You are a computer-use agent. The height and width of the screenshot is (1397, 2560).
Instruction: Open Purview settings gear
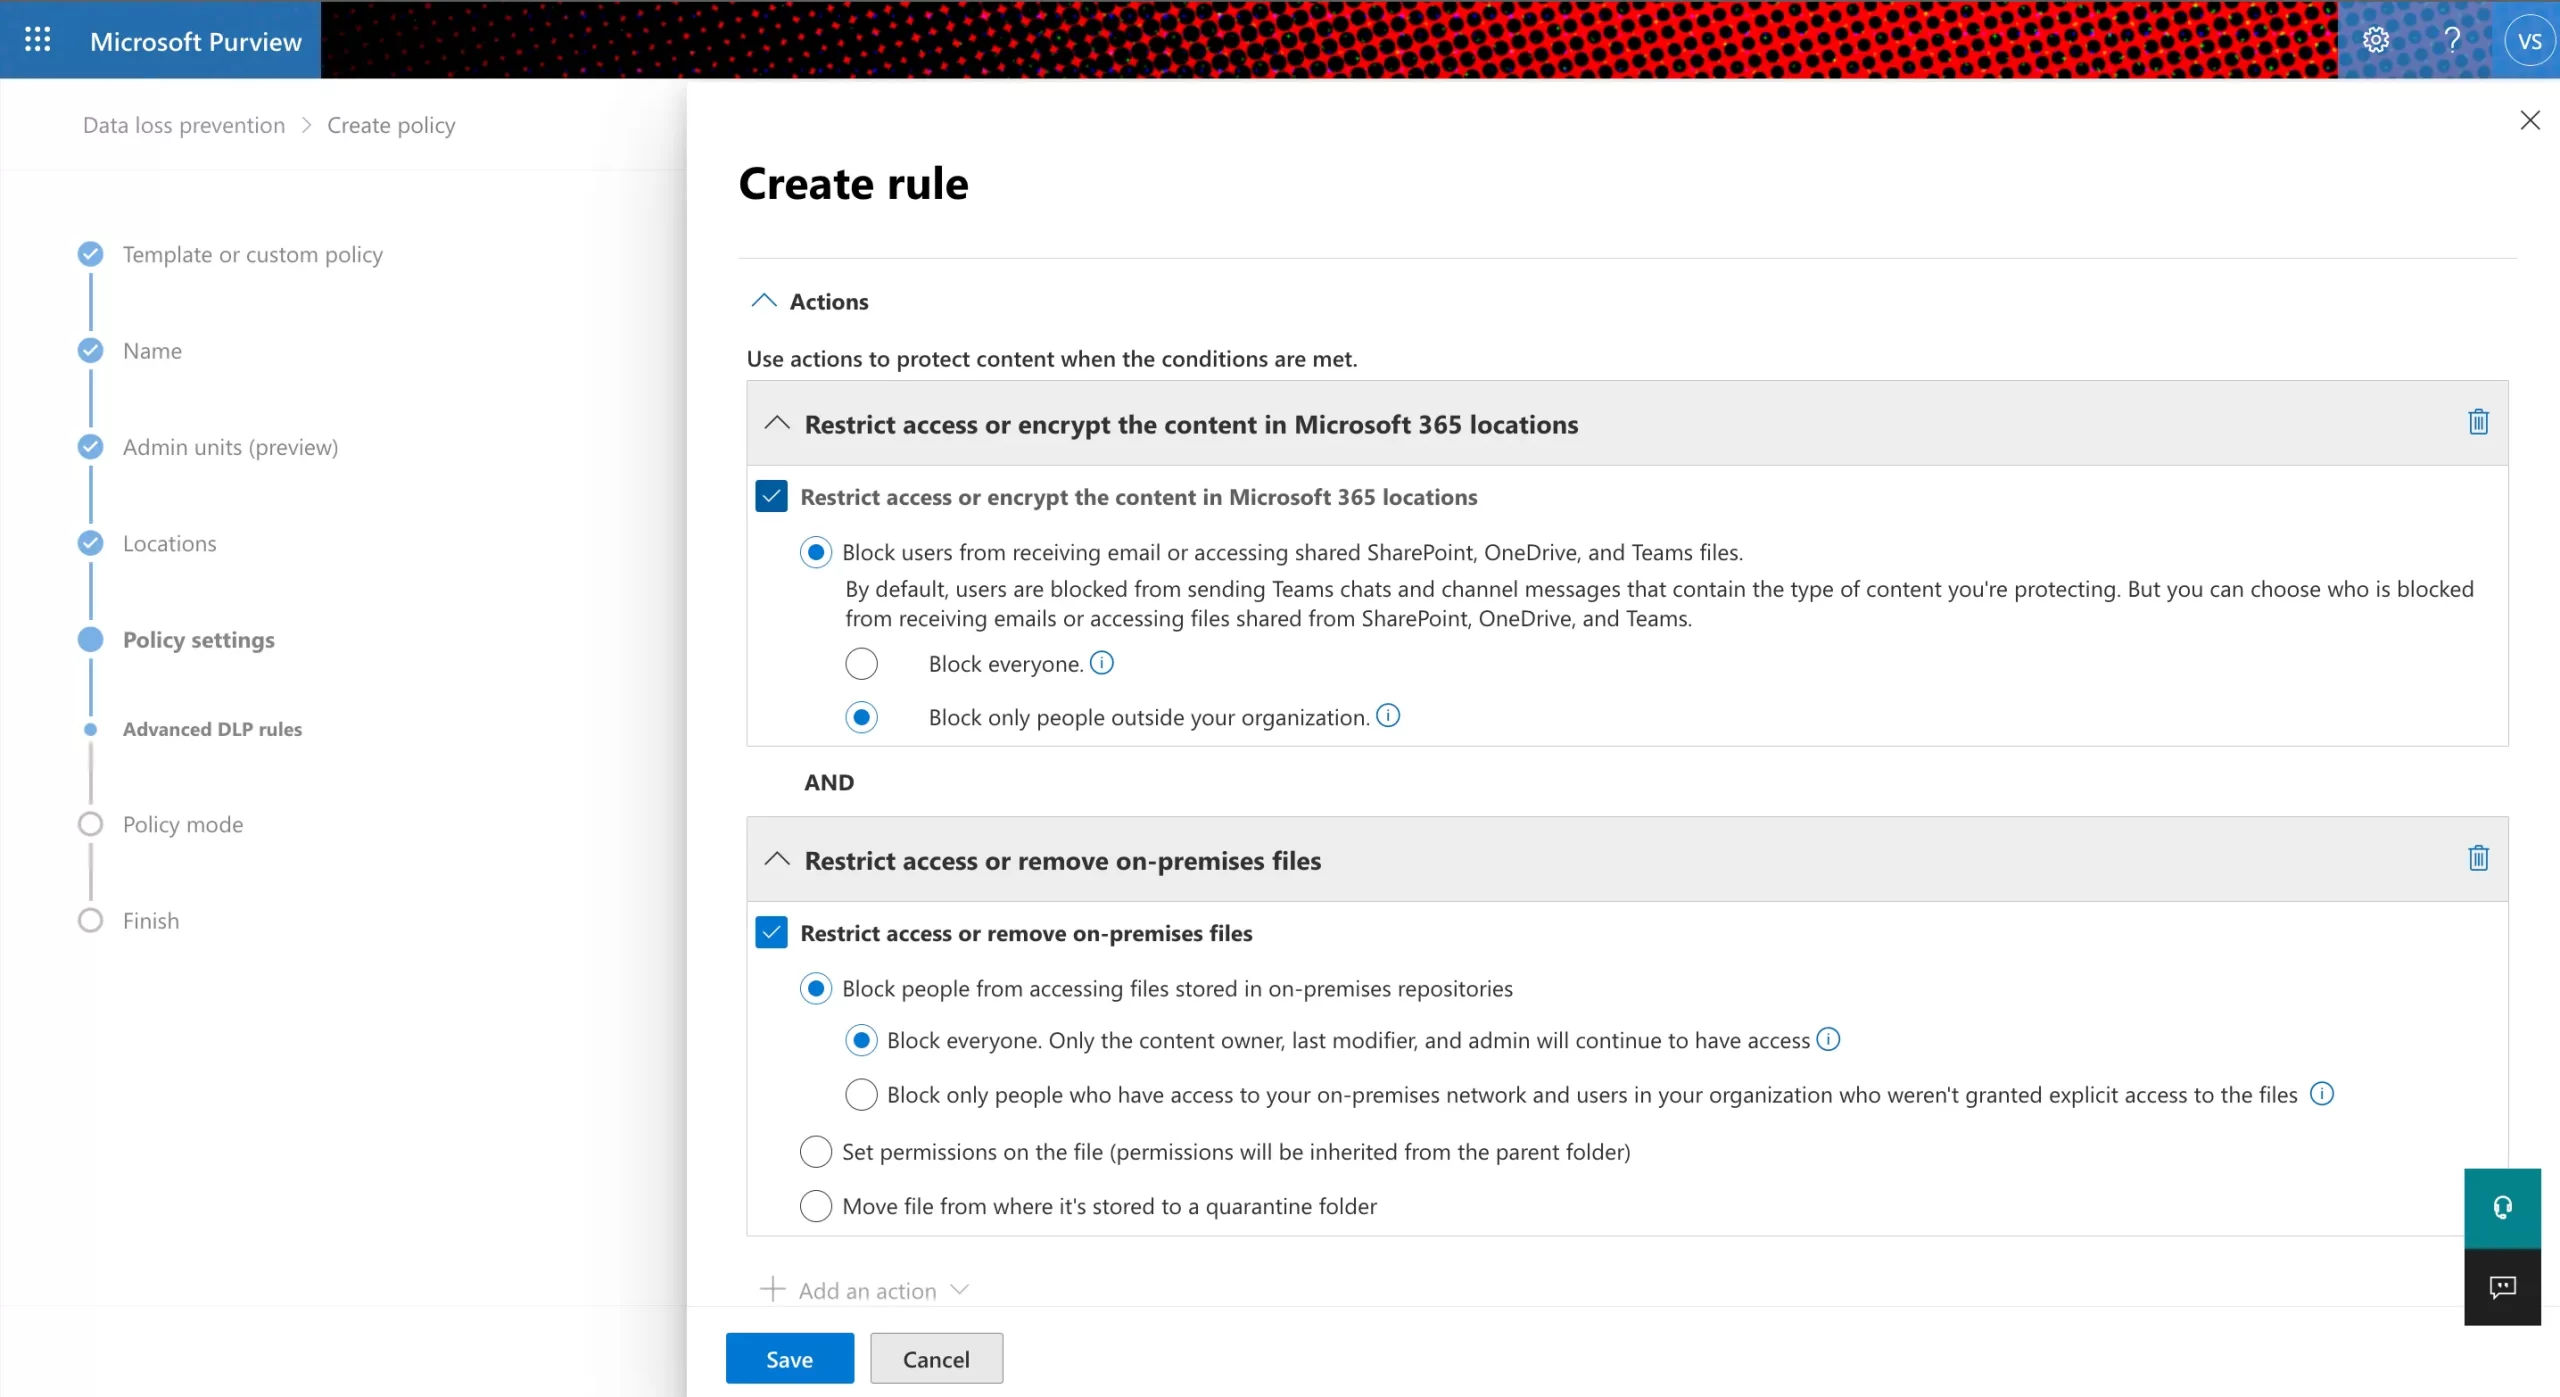[2375, 39]
